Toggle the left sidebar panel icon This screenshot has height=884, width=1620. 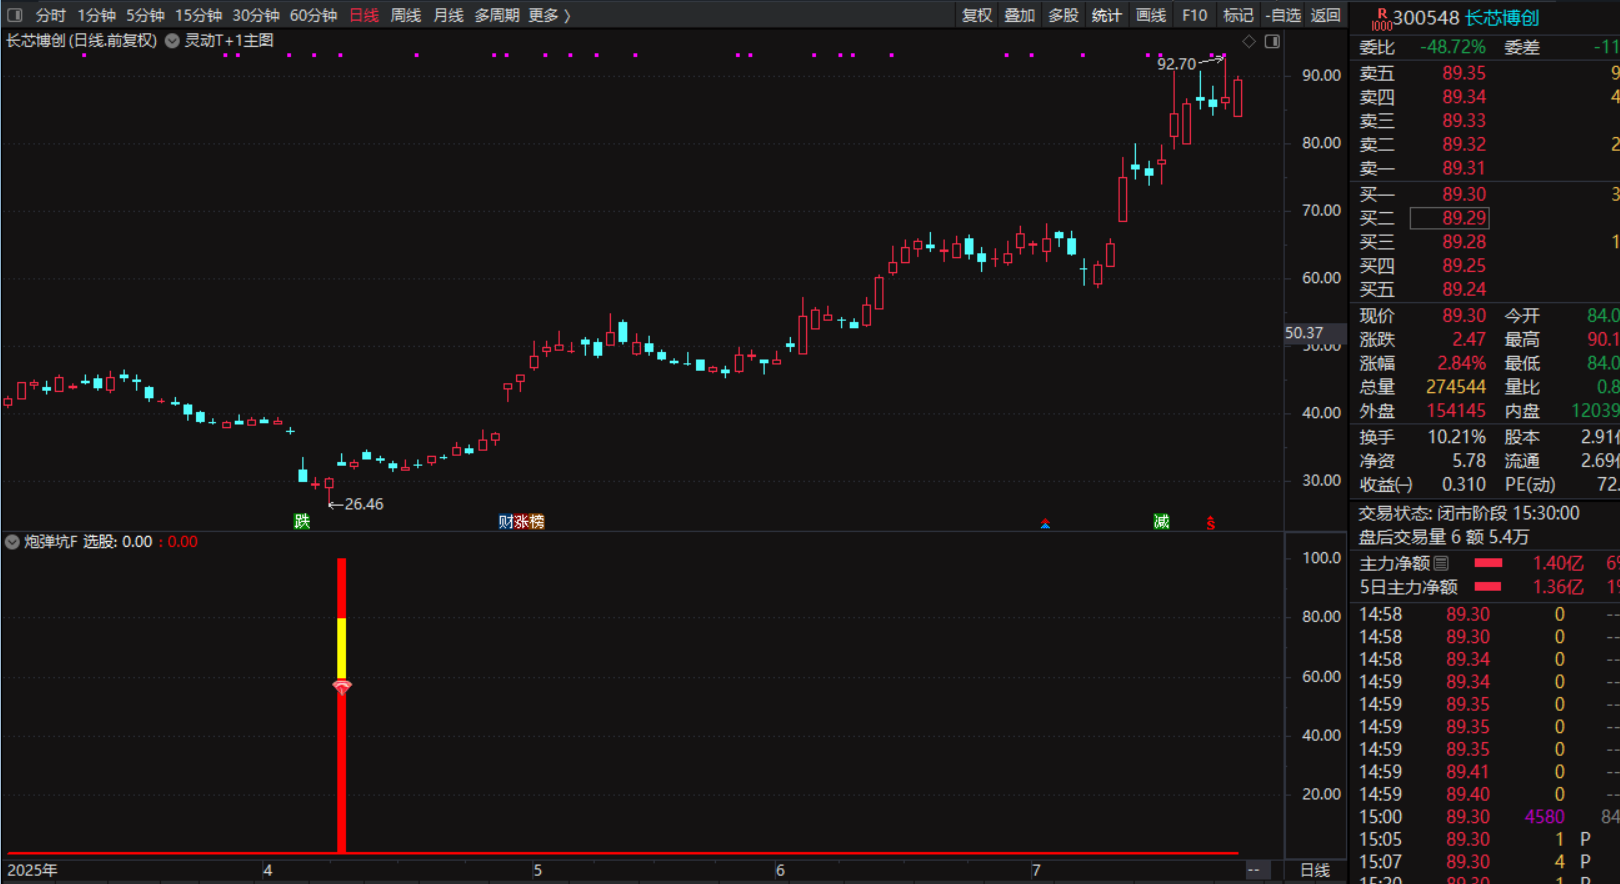[x=14, y=15]
